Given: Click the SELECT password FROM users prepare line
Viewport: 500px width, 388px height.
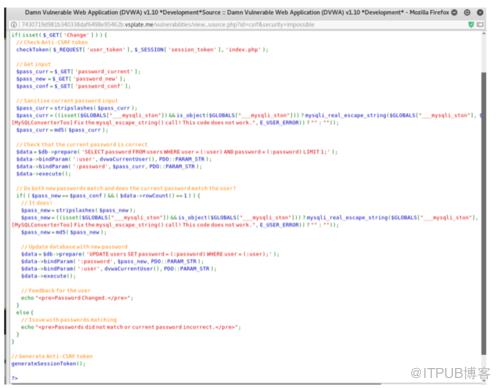Looking at the screenshot, I should [x=177, y=152].
